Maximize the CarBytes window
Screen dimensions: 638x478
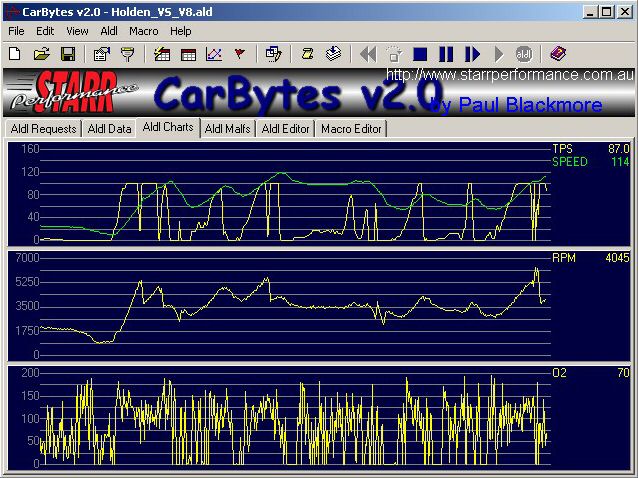(606, 12)
